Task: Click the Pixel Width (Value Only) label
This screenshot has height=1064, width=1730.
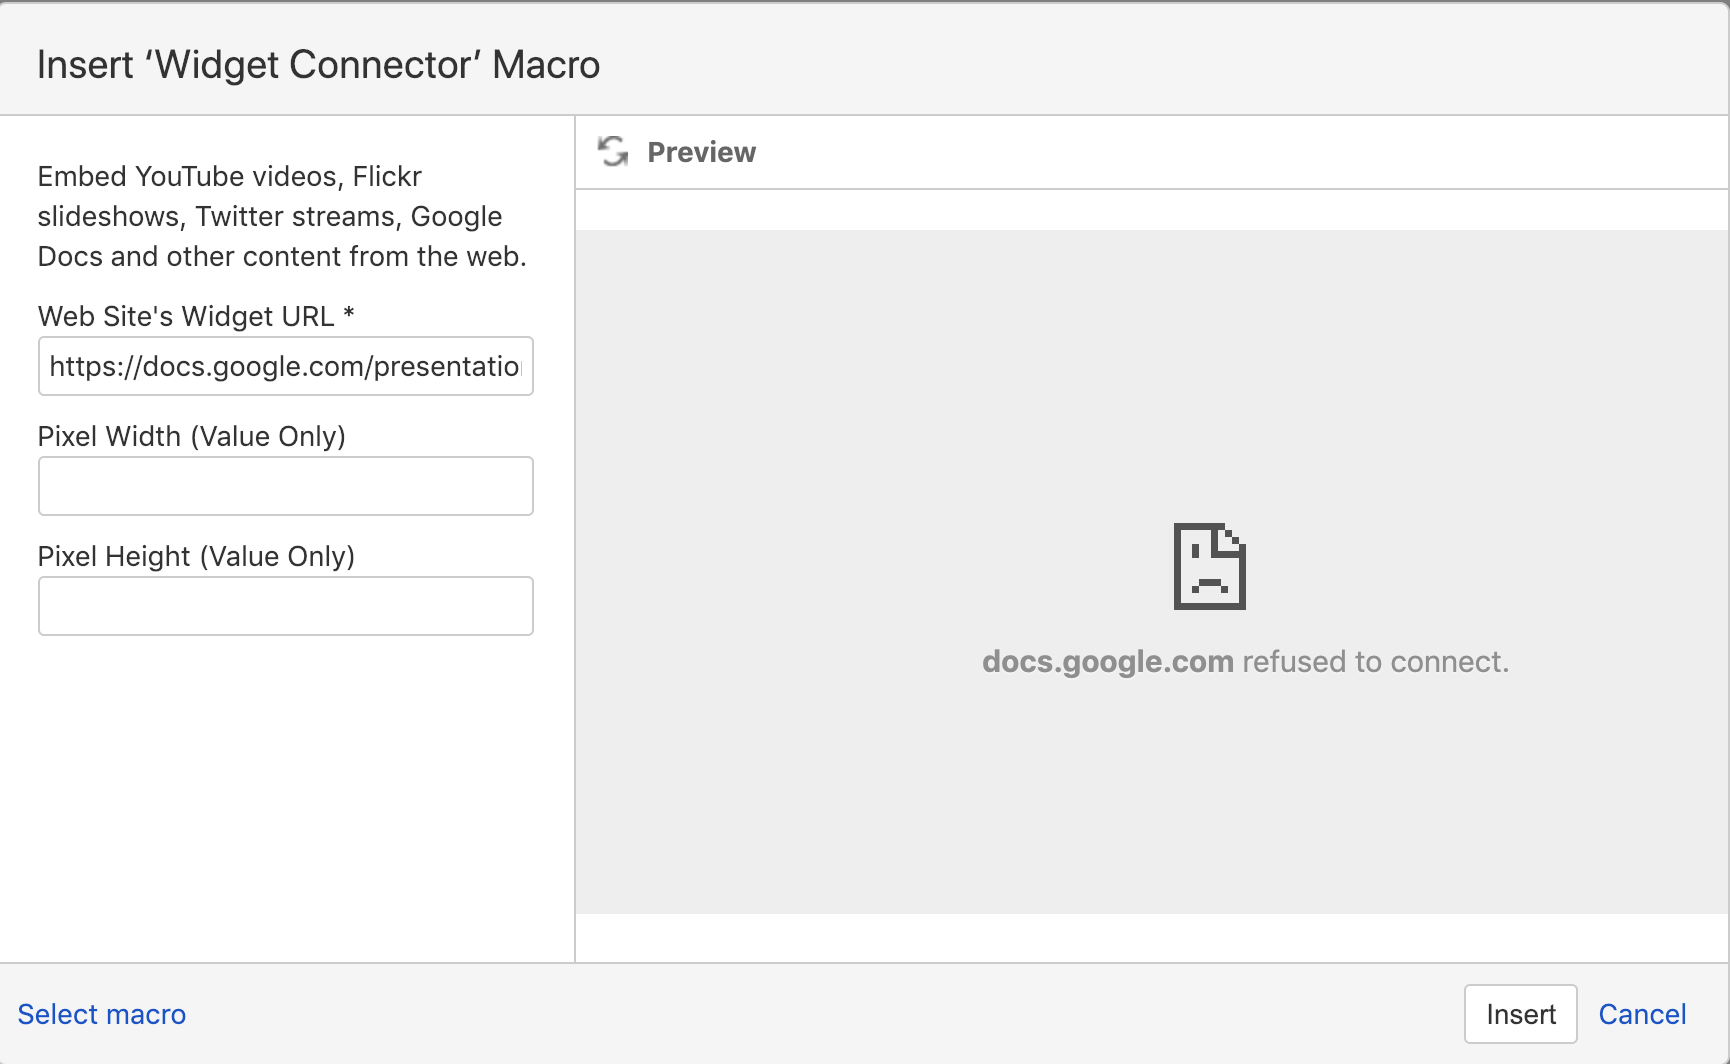Action: point(192,436)
